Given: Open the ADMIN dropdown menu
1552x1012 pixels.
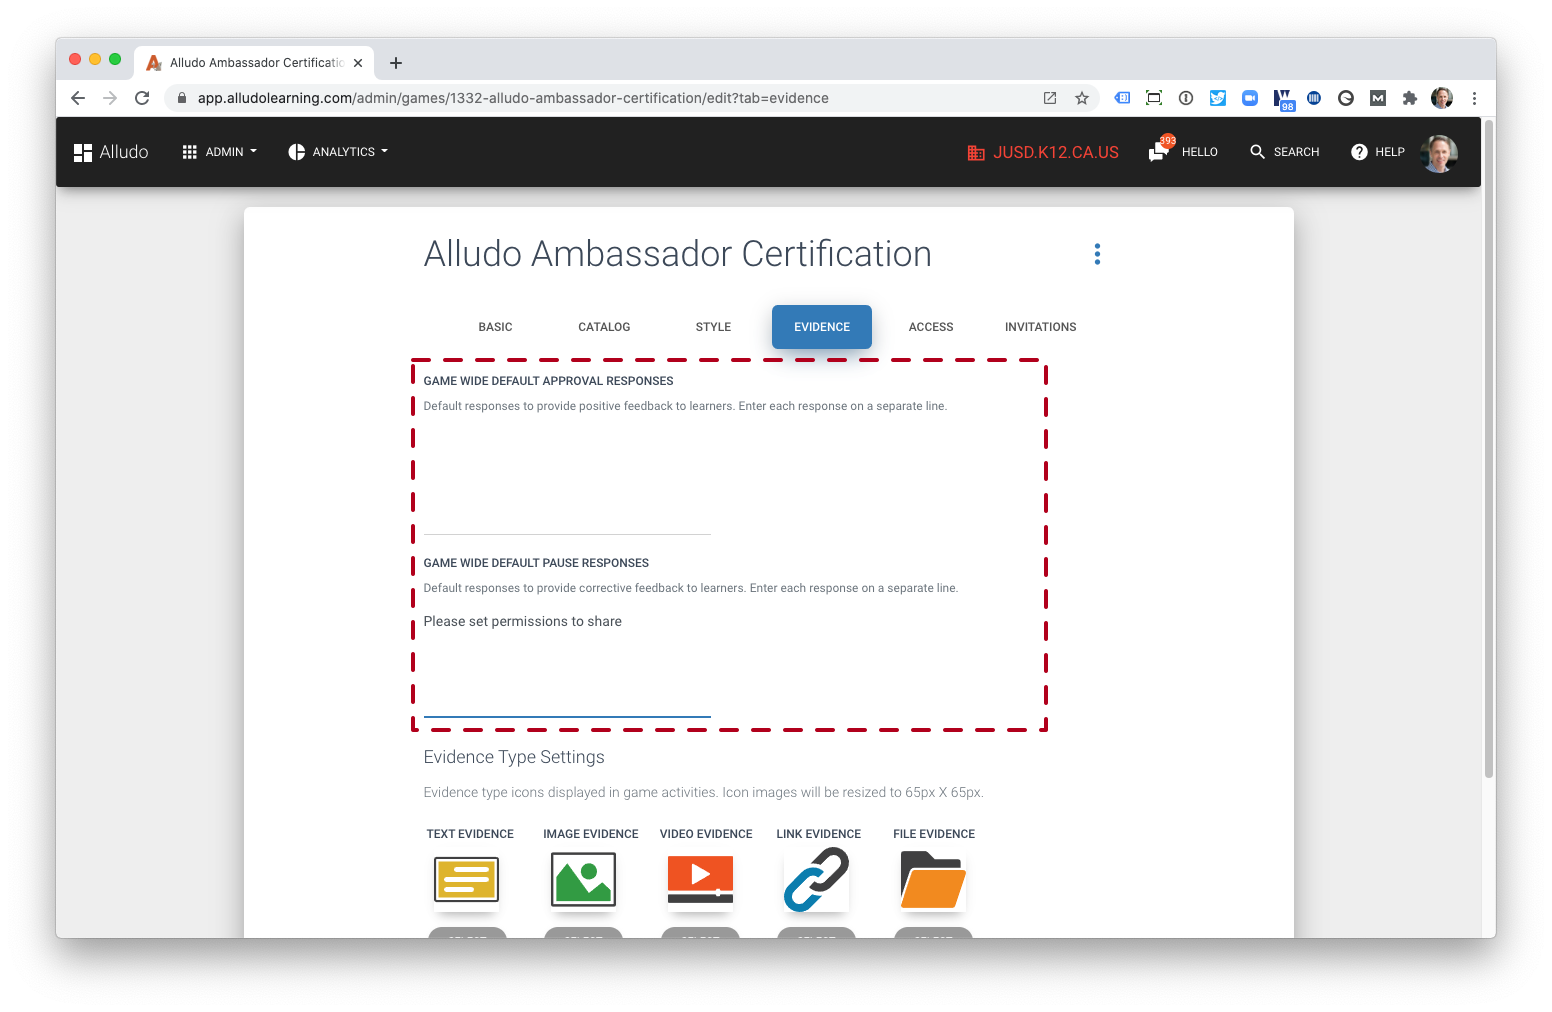Looking at the screenshot, I should [x=220, y=152].
